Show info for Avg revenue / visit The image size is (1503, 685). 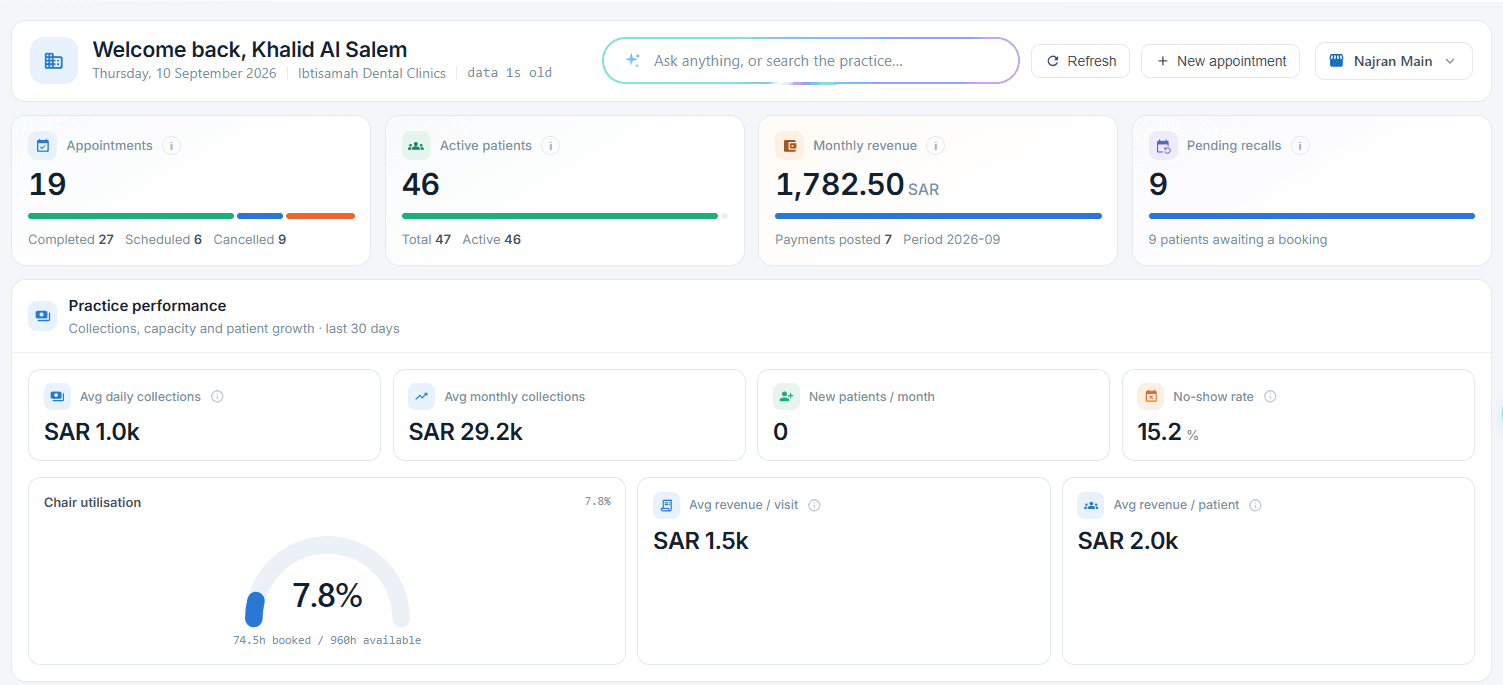814,505
